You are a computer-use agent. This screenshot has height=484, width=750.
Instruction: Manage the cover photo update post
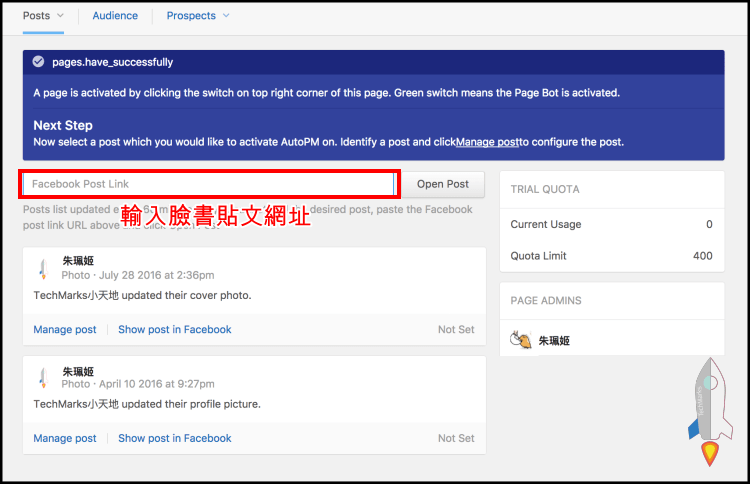tap(65, 329)
